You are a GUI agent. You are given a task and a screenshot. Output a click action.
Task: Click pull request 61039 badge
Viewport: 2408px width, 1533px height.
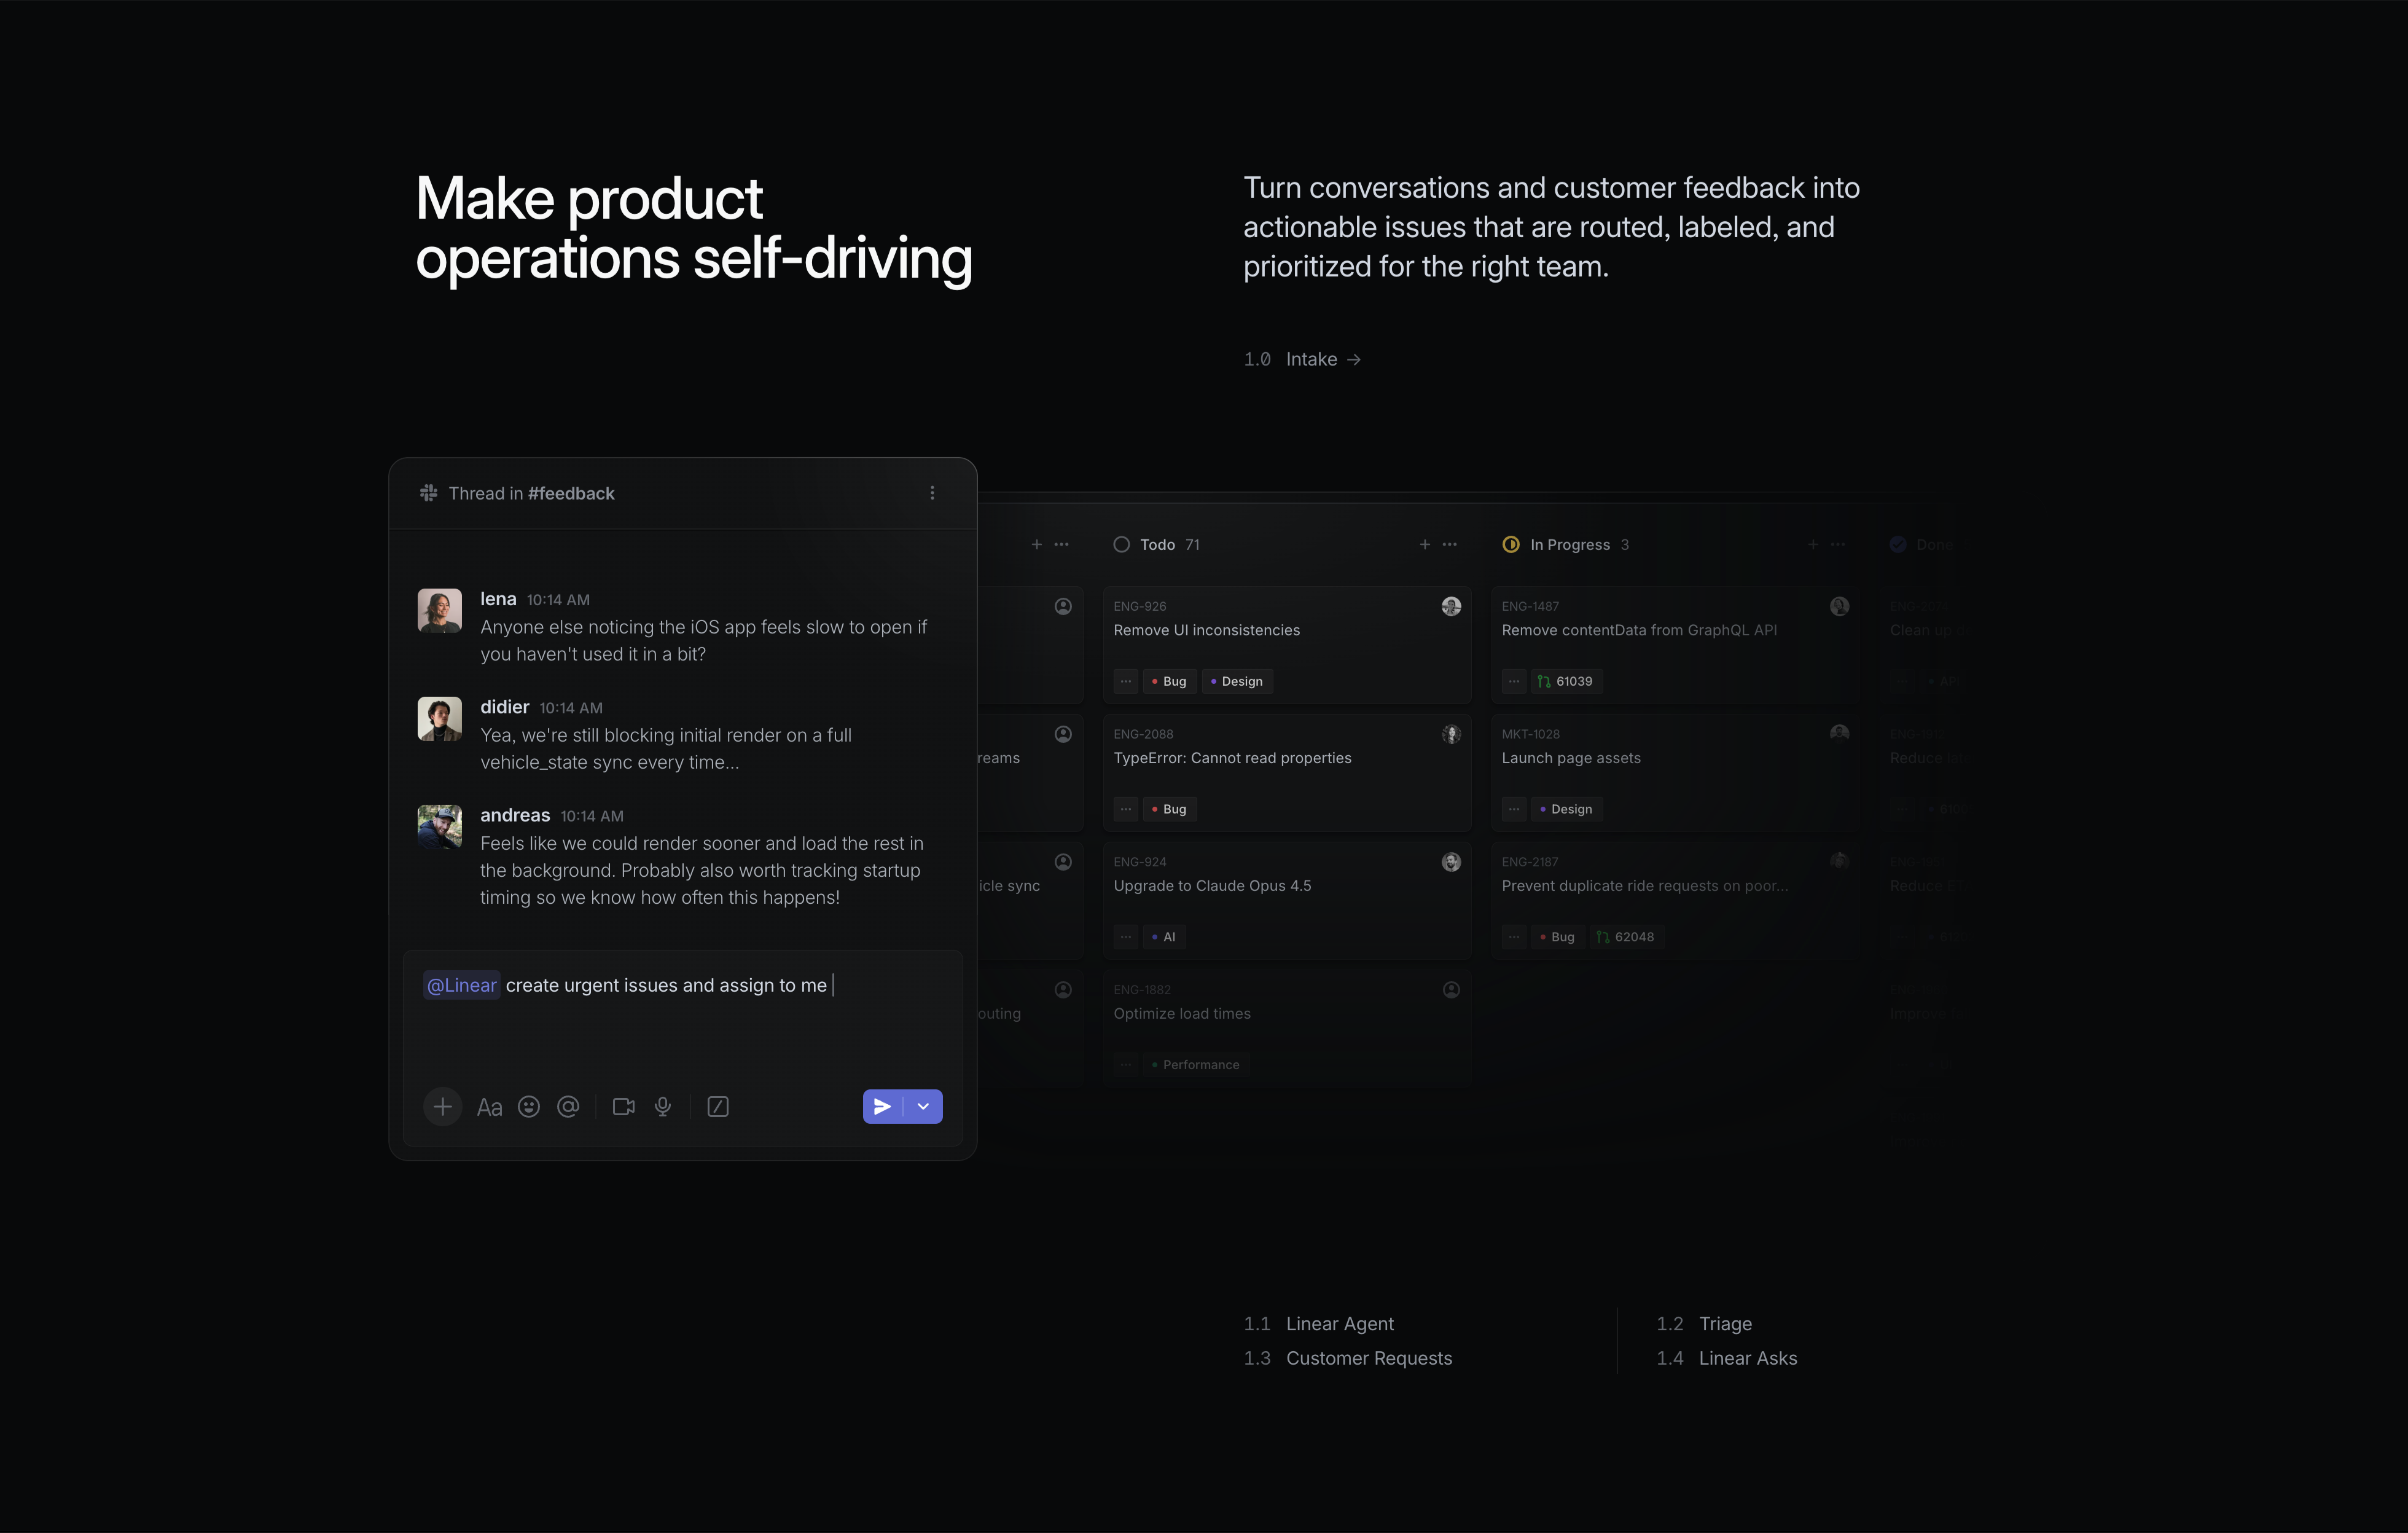coord(1566,681)
